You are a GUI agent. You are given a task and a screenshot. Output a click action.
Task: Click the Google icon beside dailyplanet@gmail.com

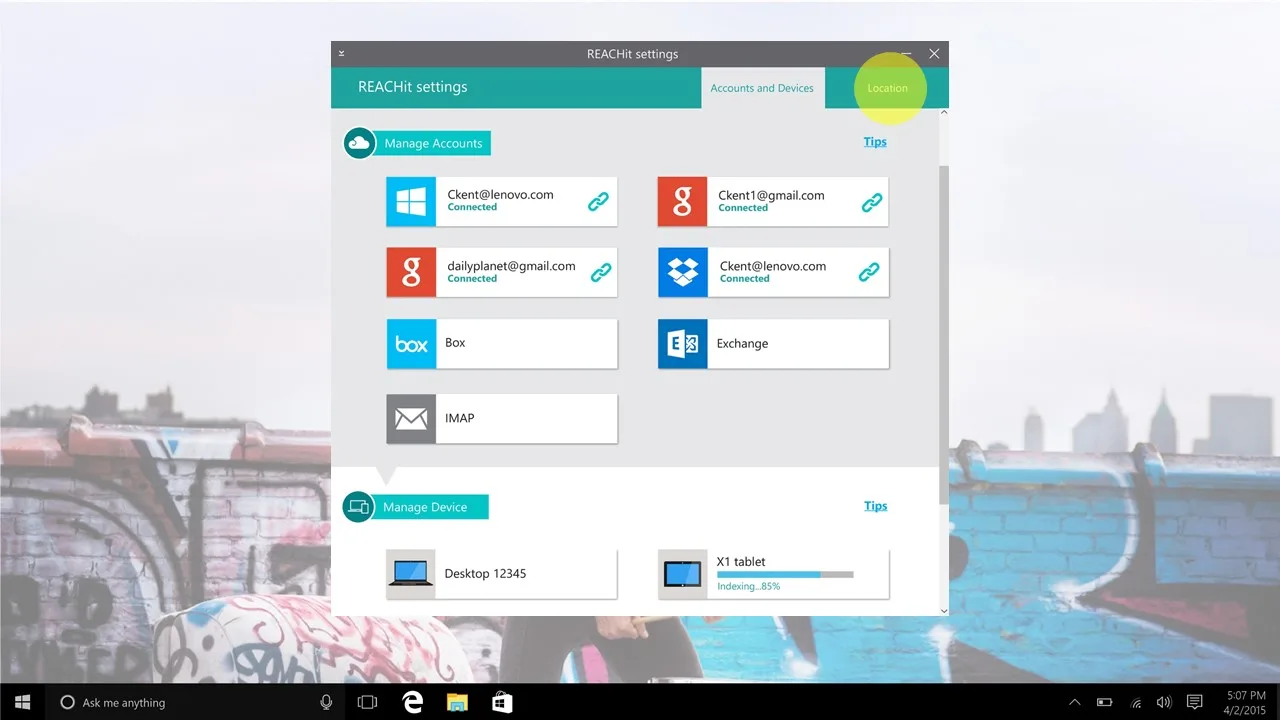(x=411, y=273)
